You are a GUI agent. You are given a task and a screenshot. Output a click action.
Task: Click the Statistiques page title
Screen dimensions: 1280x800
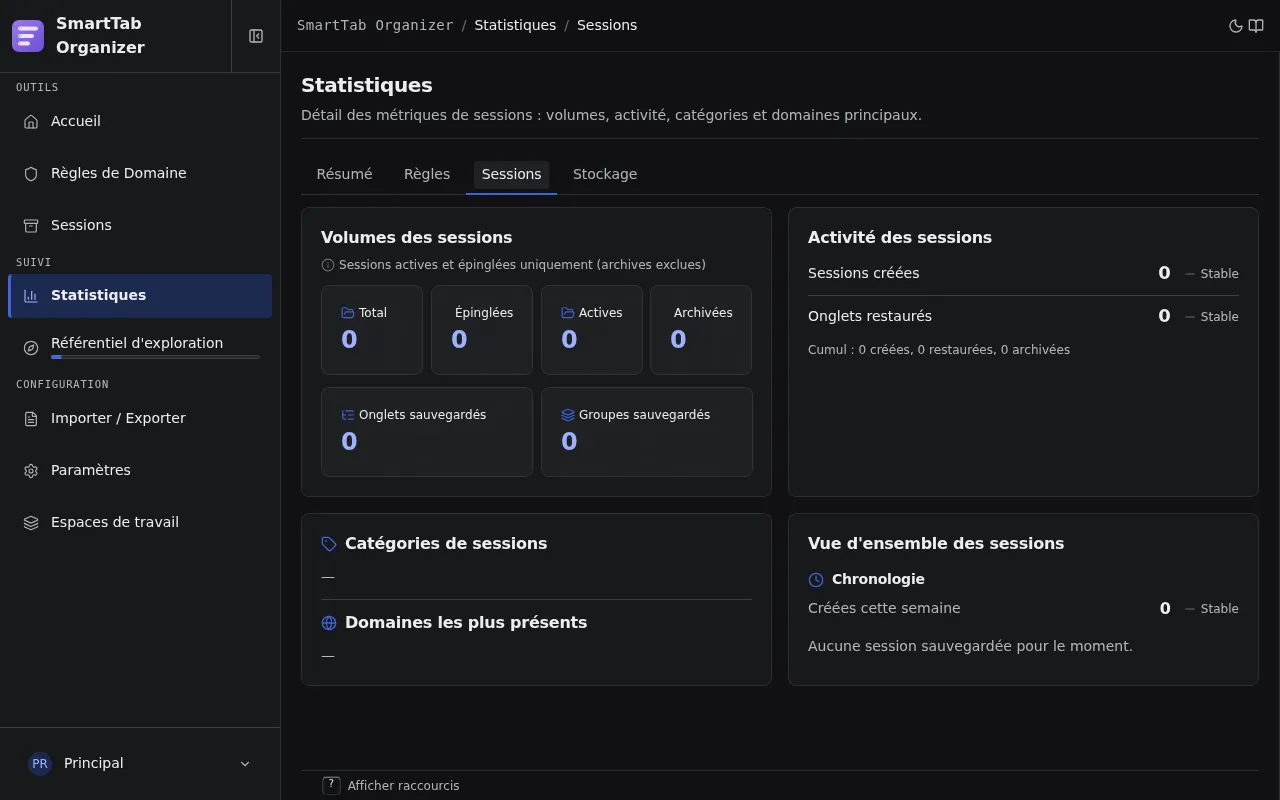click(x=367, y=85)
